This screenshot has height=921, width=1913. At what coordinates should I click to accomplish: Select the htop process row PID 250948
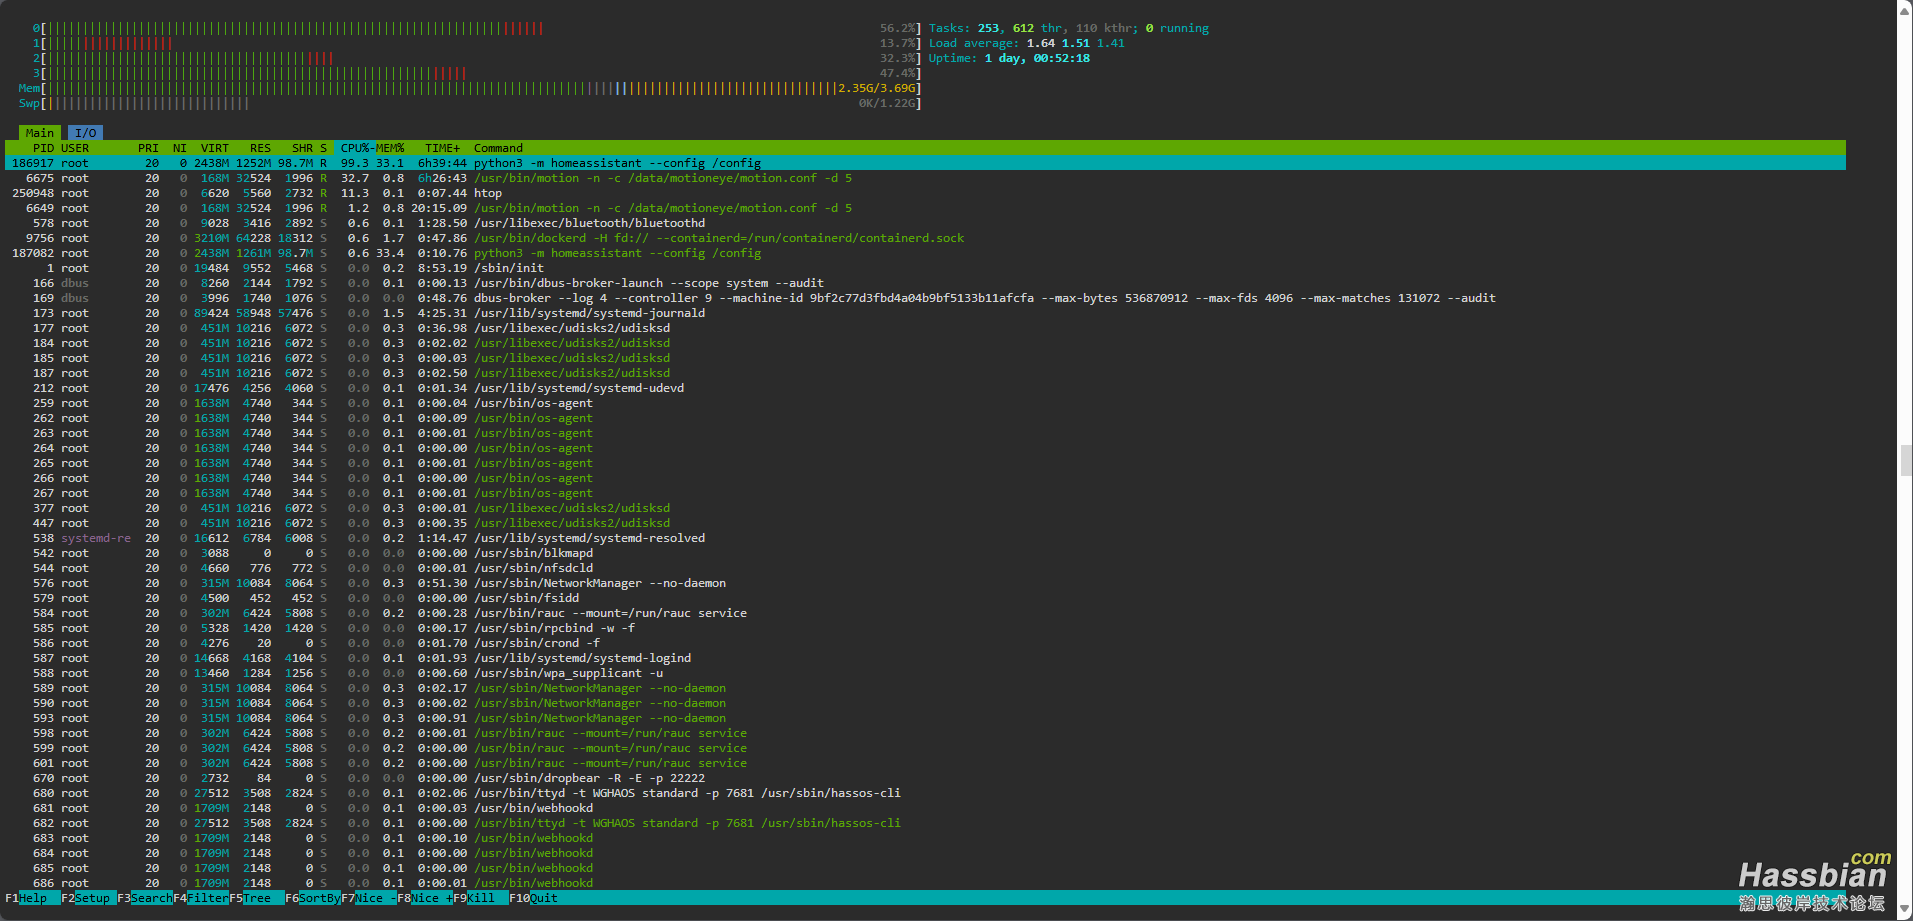click(x=925, y=193)
